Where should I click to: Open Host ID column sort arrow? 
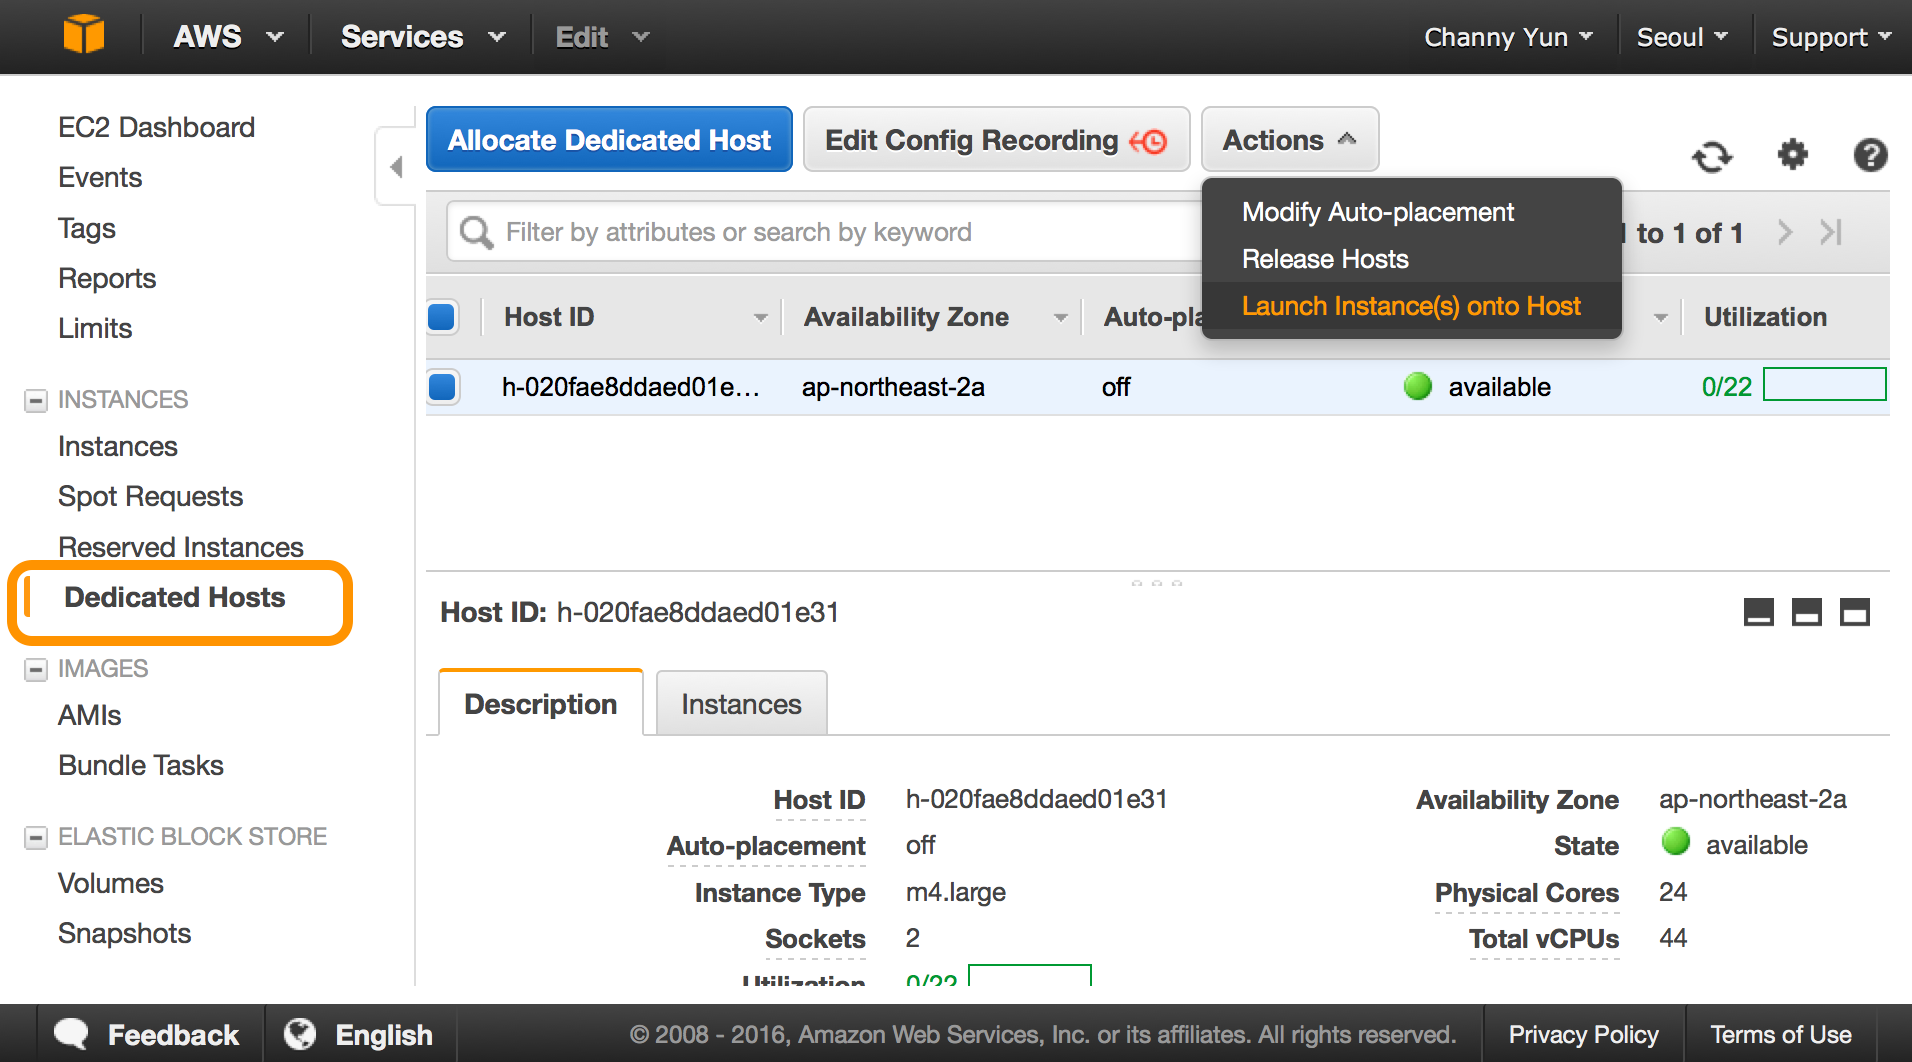(761, 318)
